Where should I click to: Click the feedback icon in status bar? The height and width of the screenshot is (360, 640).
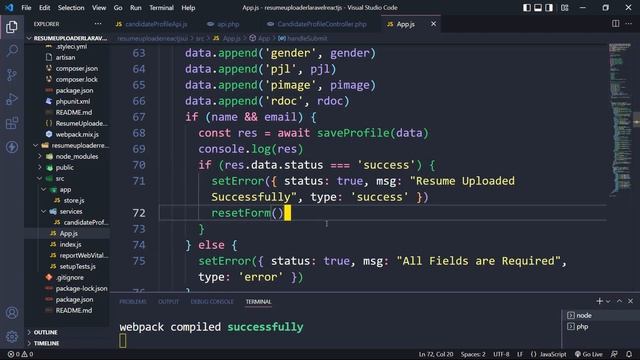[x=614, y=354]
